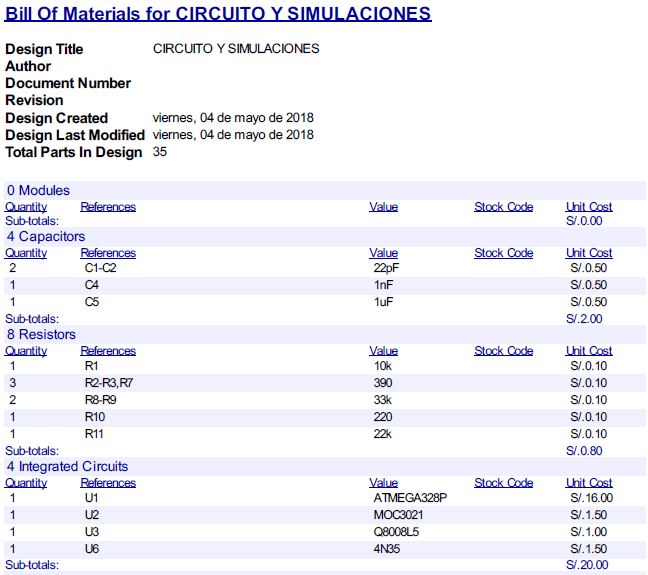The width and height of the screenshot is (648, 575).
Task: Click the S/.16.00 unit cost
Action: 591,498
